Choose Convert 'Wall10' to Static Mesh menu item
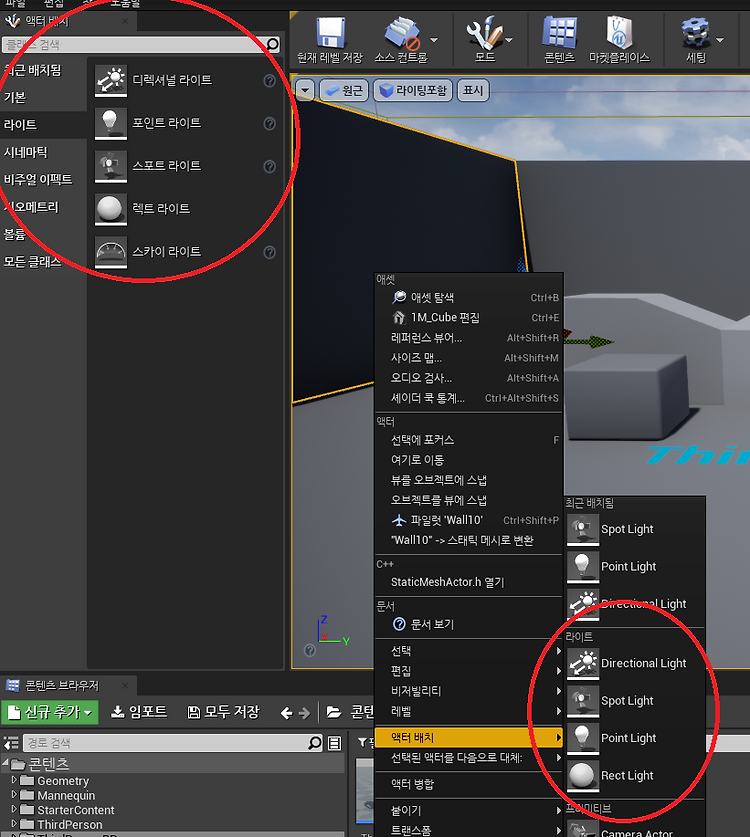Viewport: 750px width, 837px height. coord(469,540)
